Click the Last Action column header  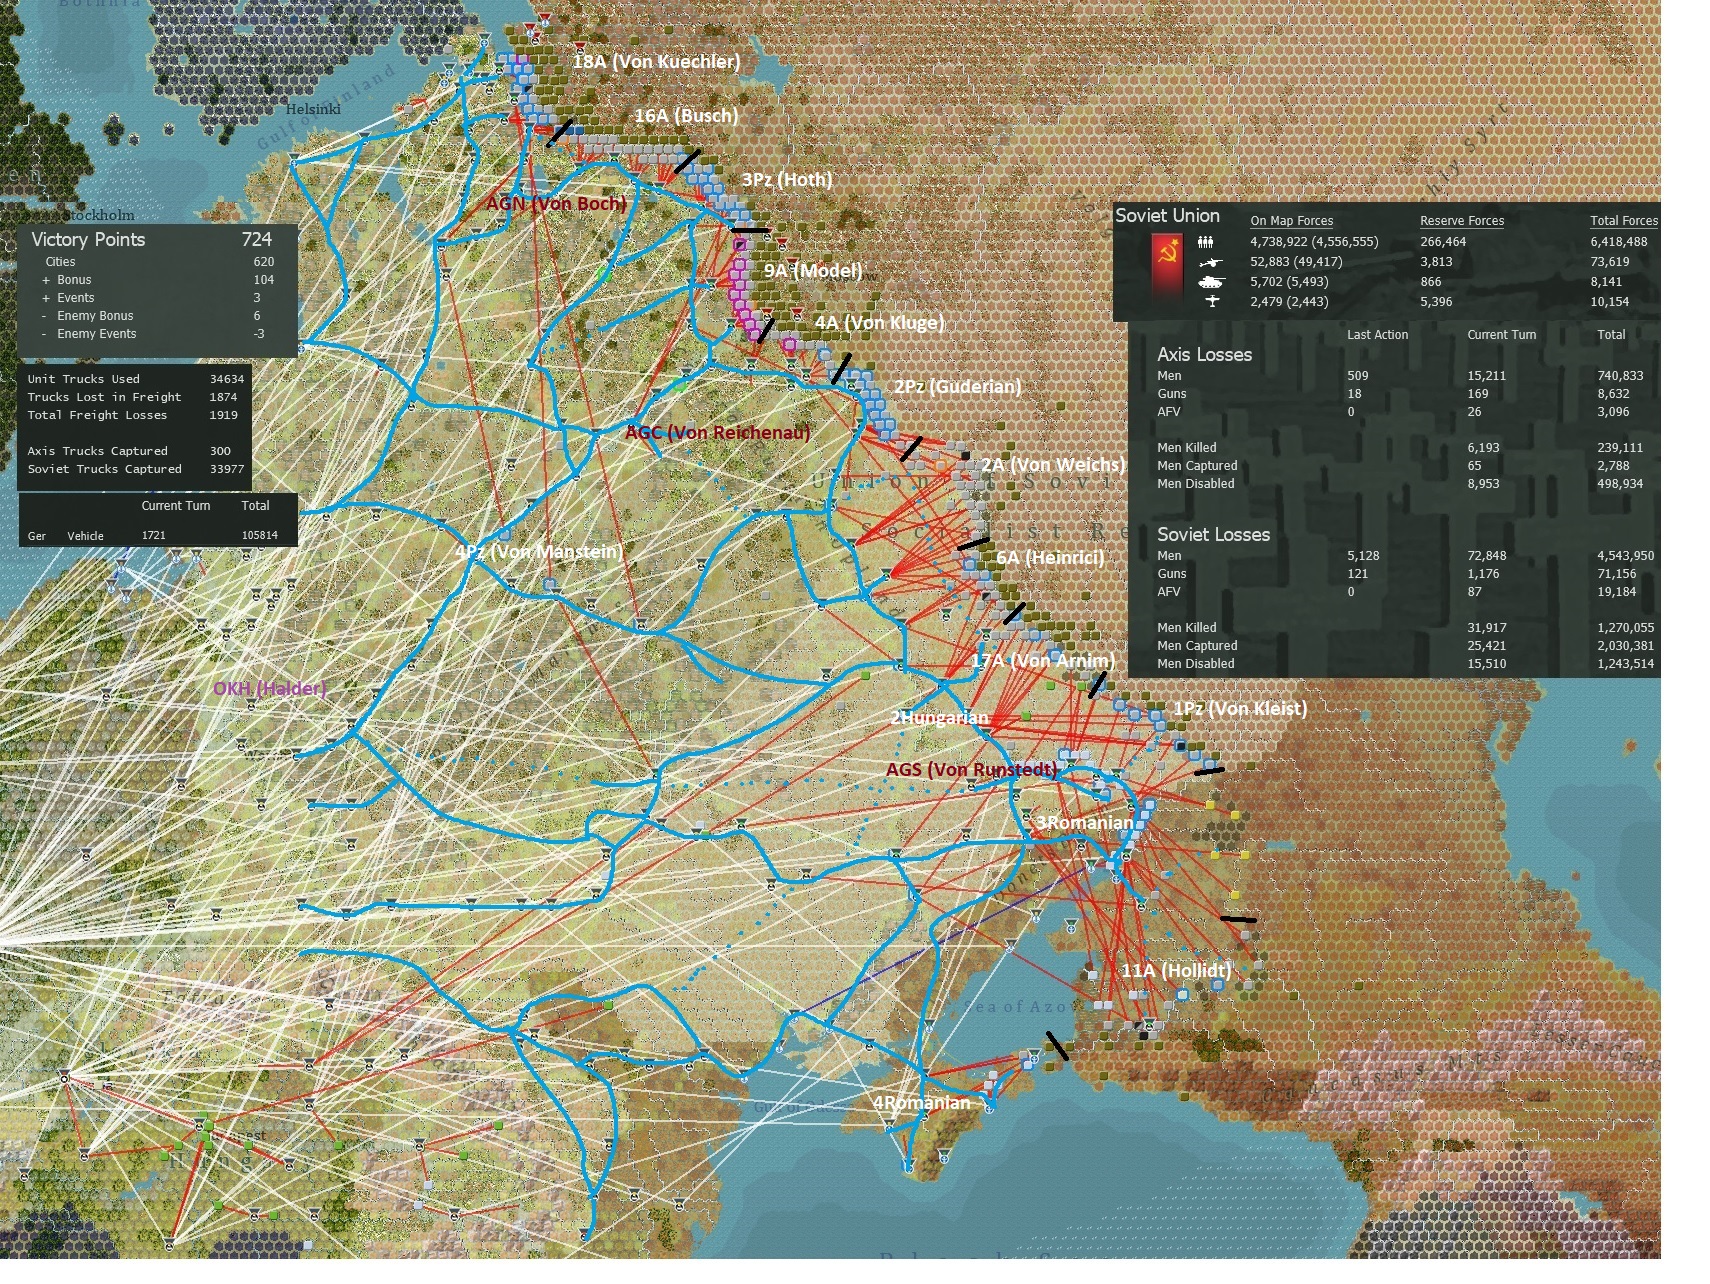[x=1377, y=335]
